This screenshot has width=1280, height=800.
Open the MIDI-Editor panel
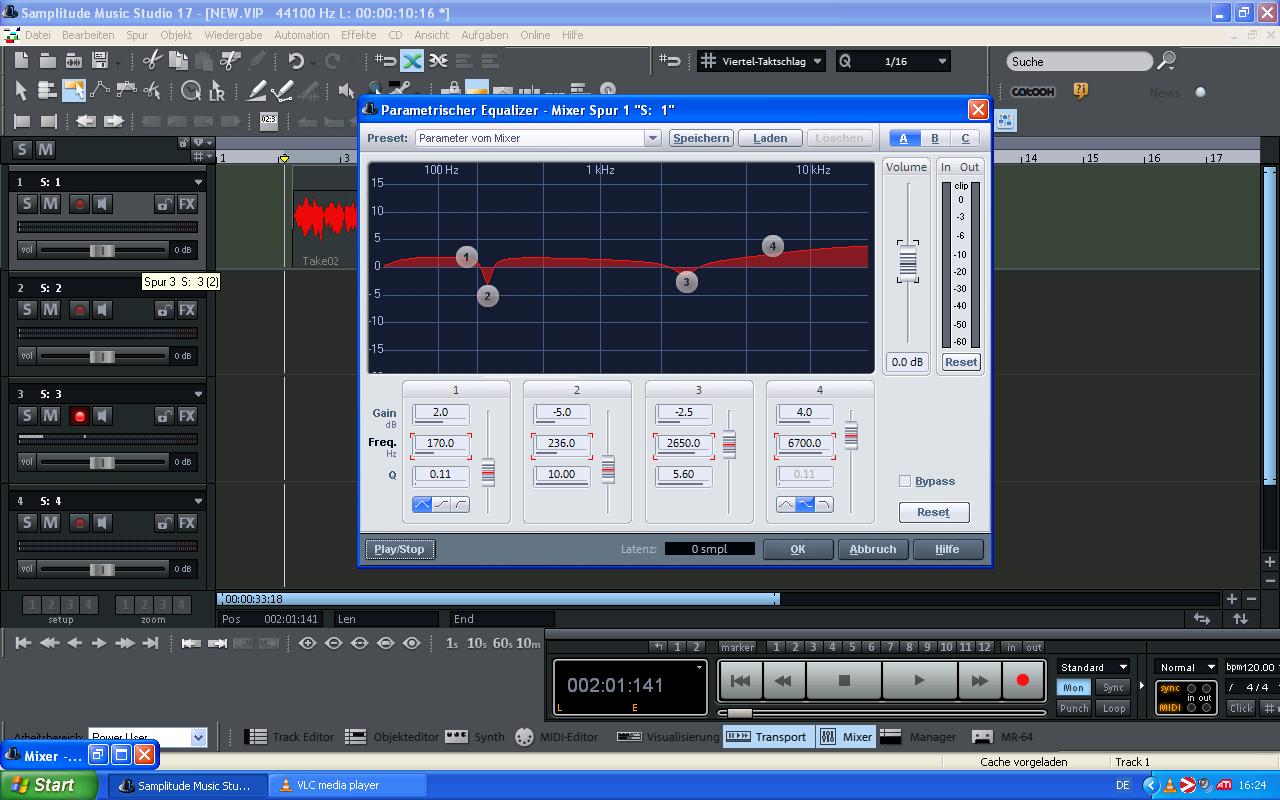[556, 737]
